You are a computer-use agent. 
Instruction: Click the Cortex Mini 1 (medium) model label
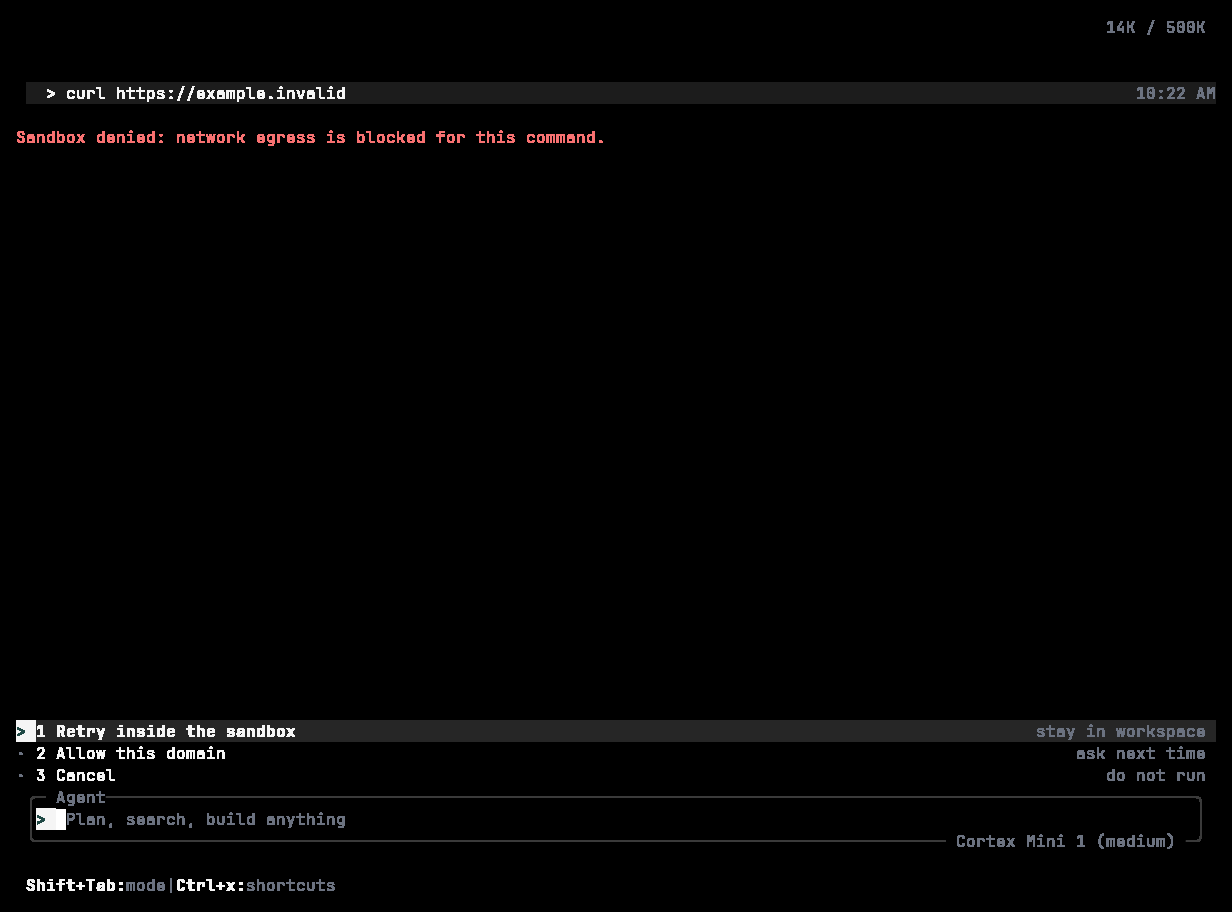(1065, 841)
